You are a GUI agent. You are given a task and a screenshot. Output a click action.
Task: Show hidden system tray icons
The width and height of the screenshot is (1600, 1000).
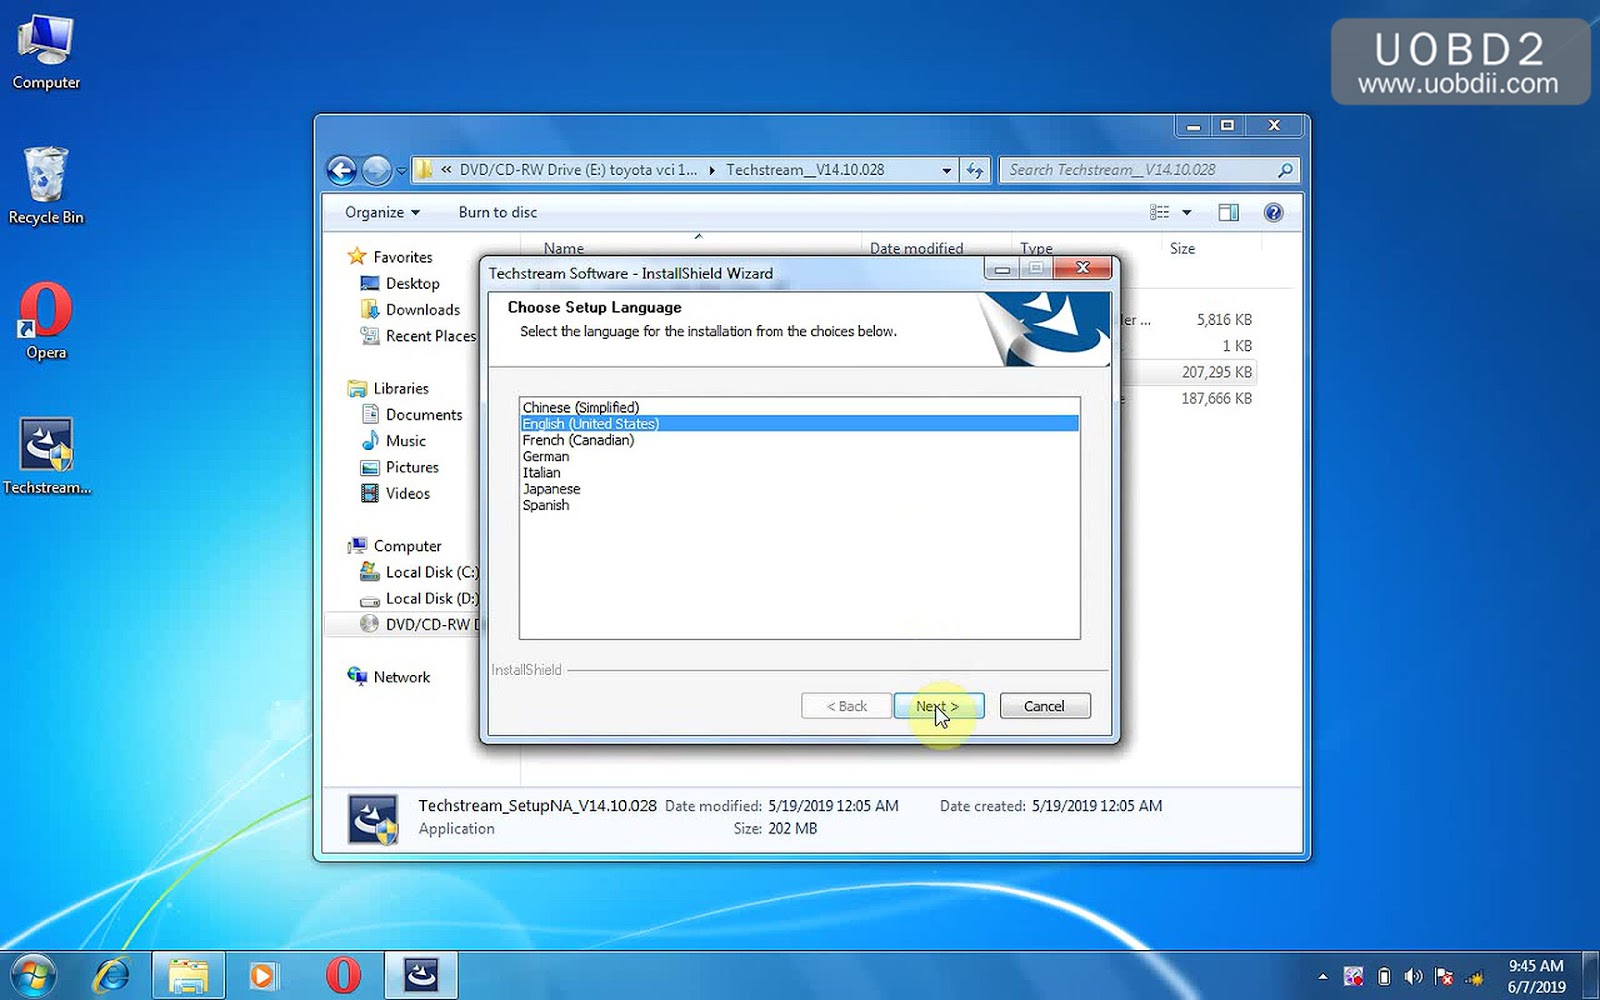coord(1323,976)
